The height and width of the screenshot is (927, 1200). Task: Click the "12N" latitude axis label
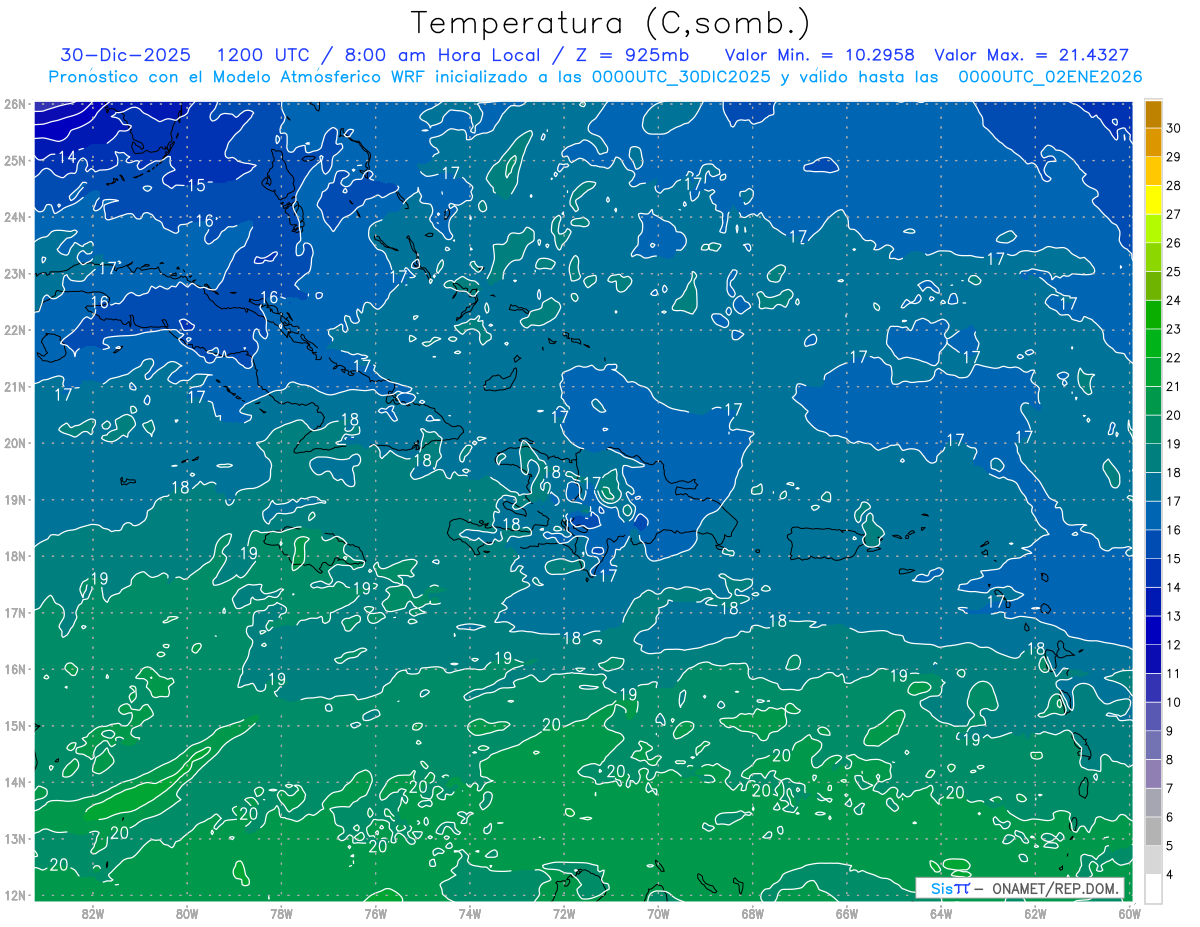(x=15, y=895)
